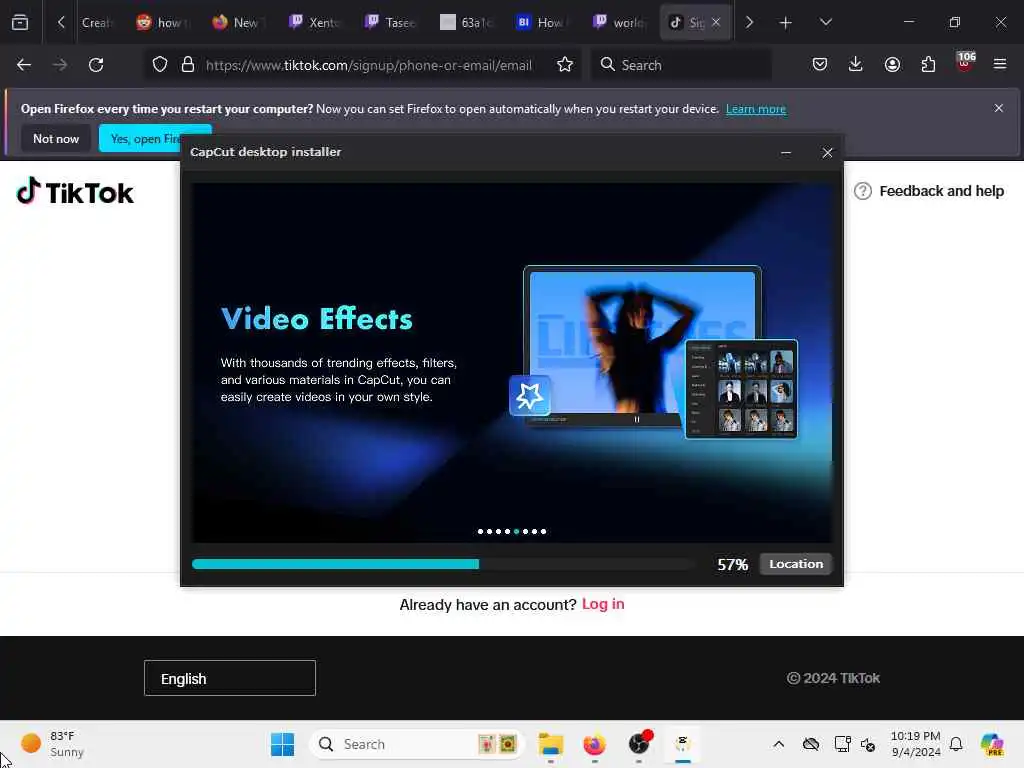The image size is (1024, 768).
Task: Open Firefox downloads panel
Action: [856, 65]
